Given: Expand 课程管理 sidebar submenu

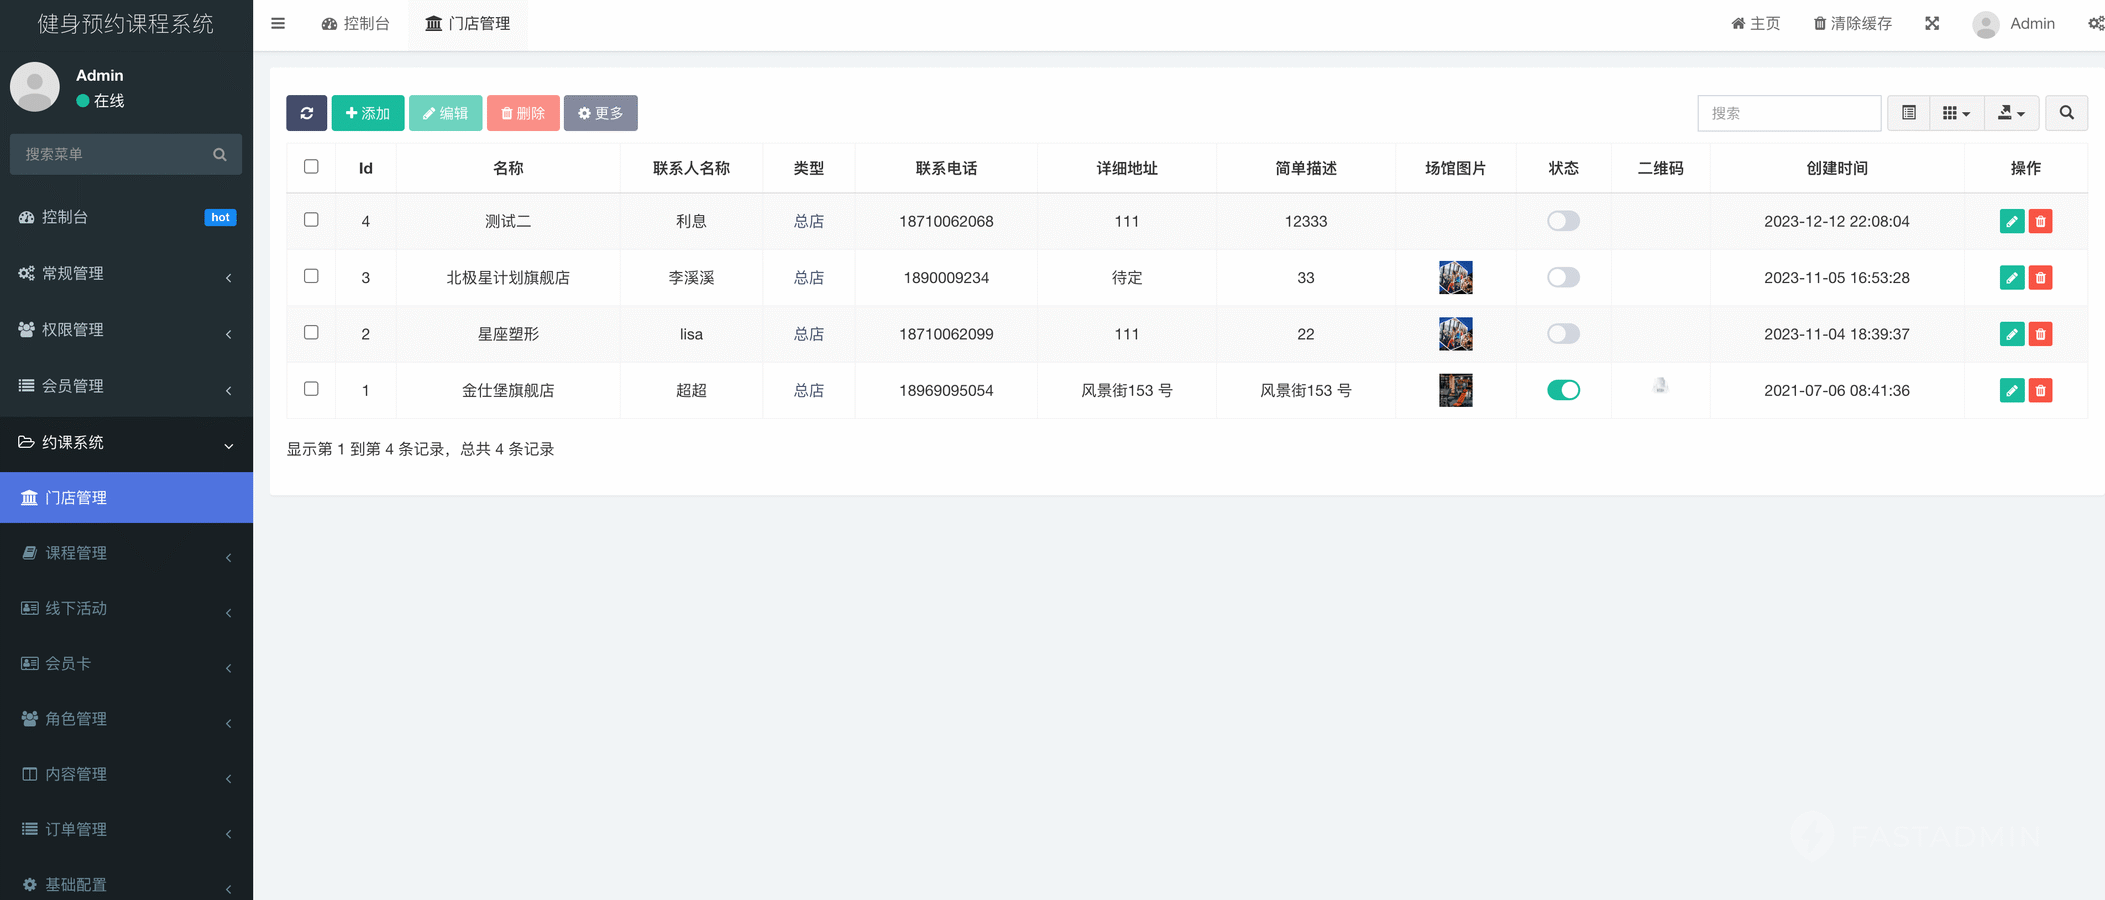Looking at the screenshot, I should tap(126, 553).
